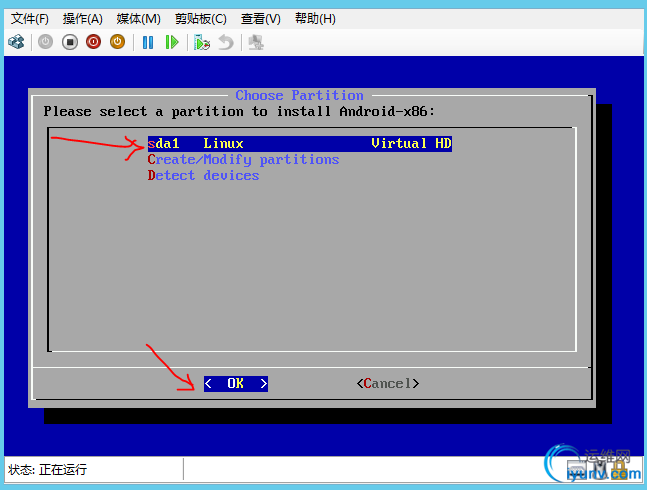Open the 帮助(H) menu
647x490 pixels.
click(x=315, y=19)
